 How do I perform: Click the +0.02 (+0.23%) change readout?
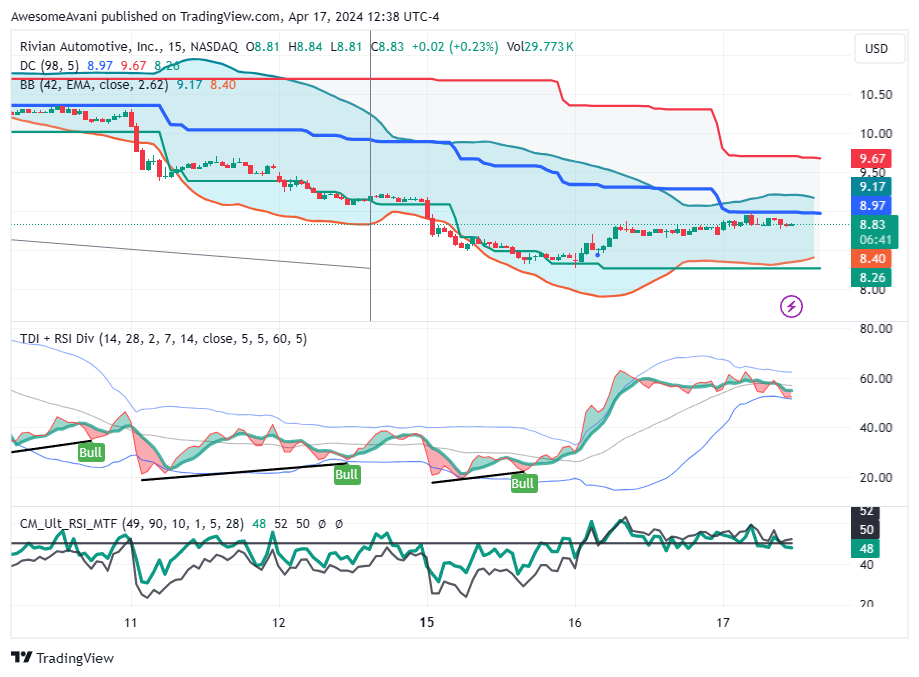click(x=455, y=46)
